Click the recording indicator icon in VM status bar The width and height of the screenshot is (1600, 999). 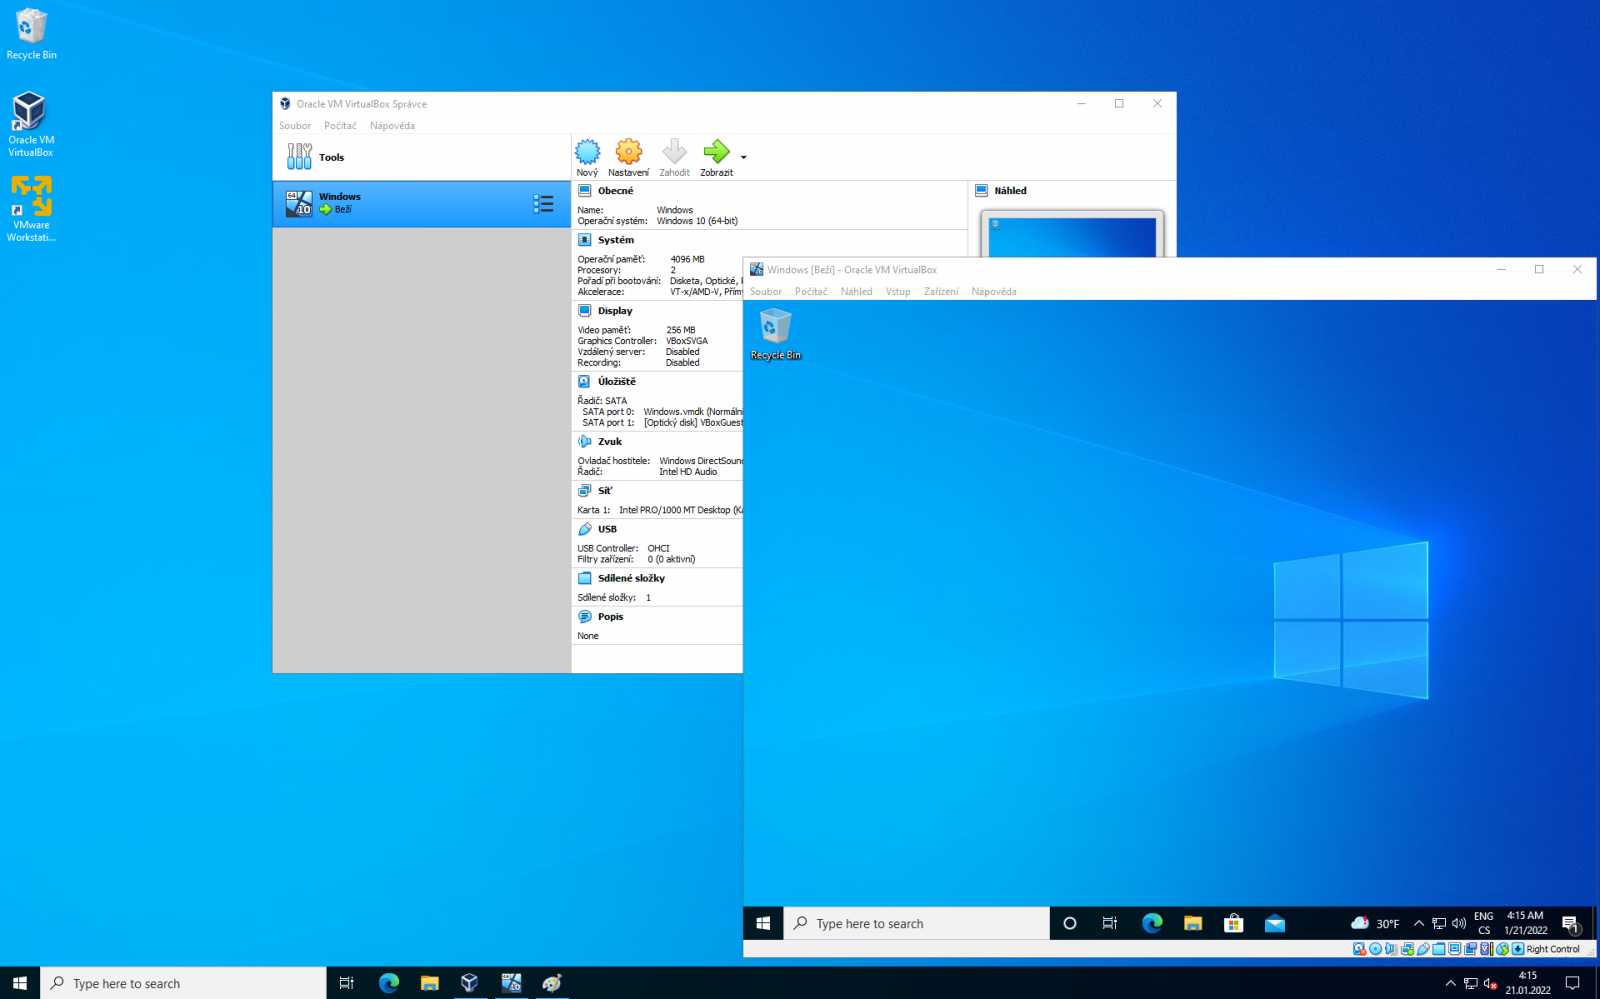[1471, 949]
